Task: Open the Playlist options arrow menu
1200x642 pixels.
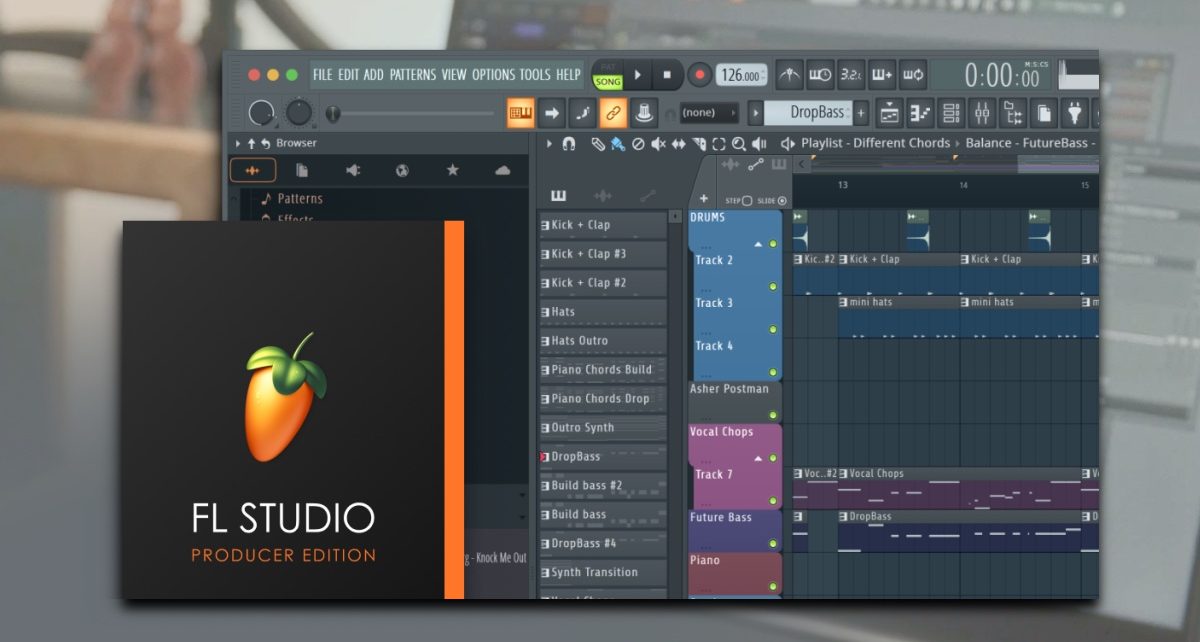Action: tap(549, 144)
